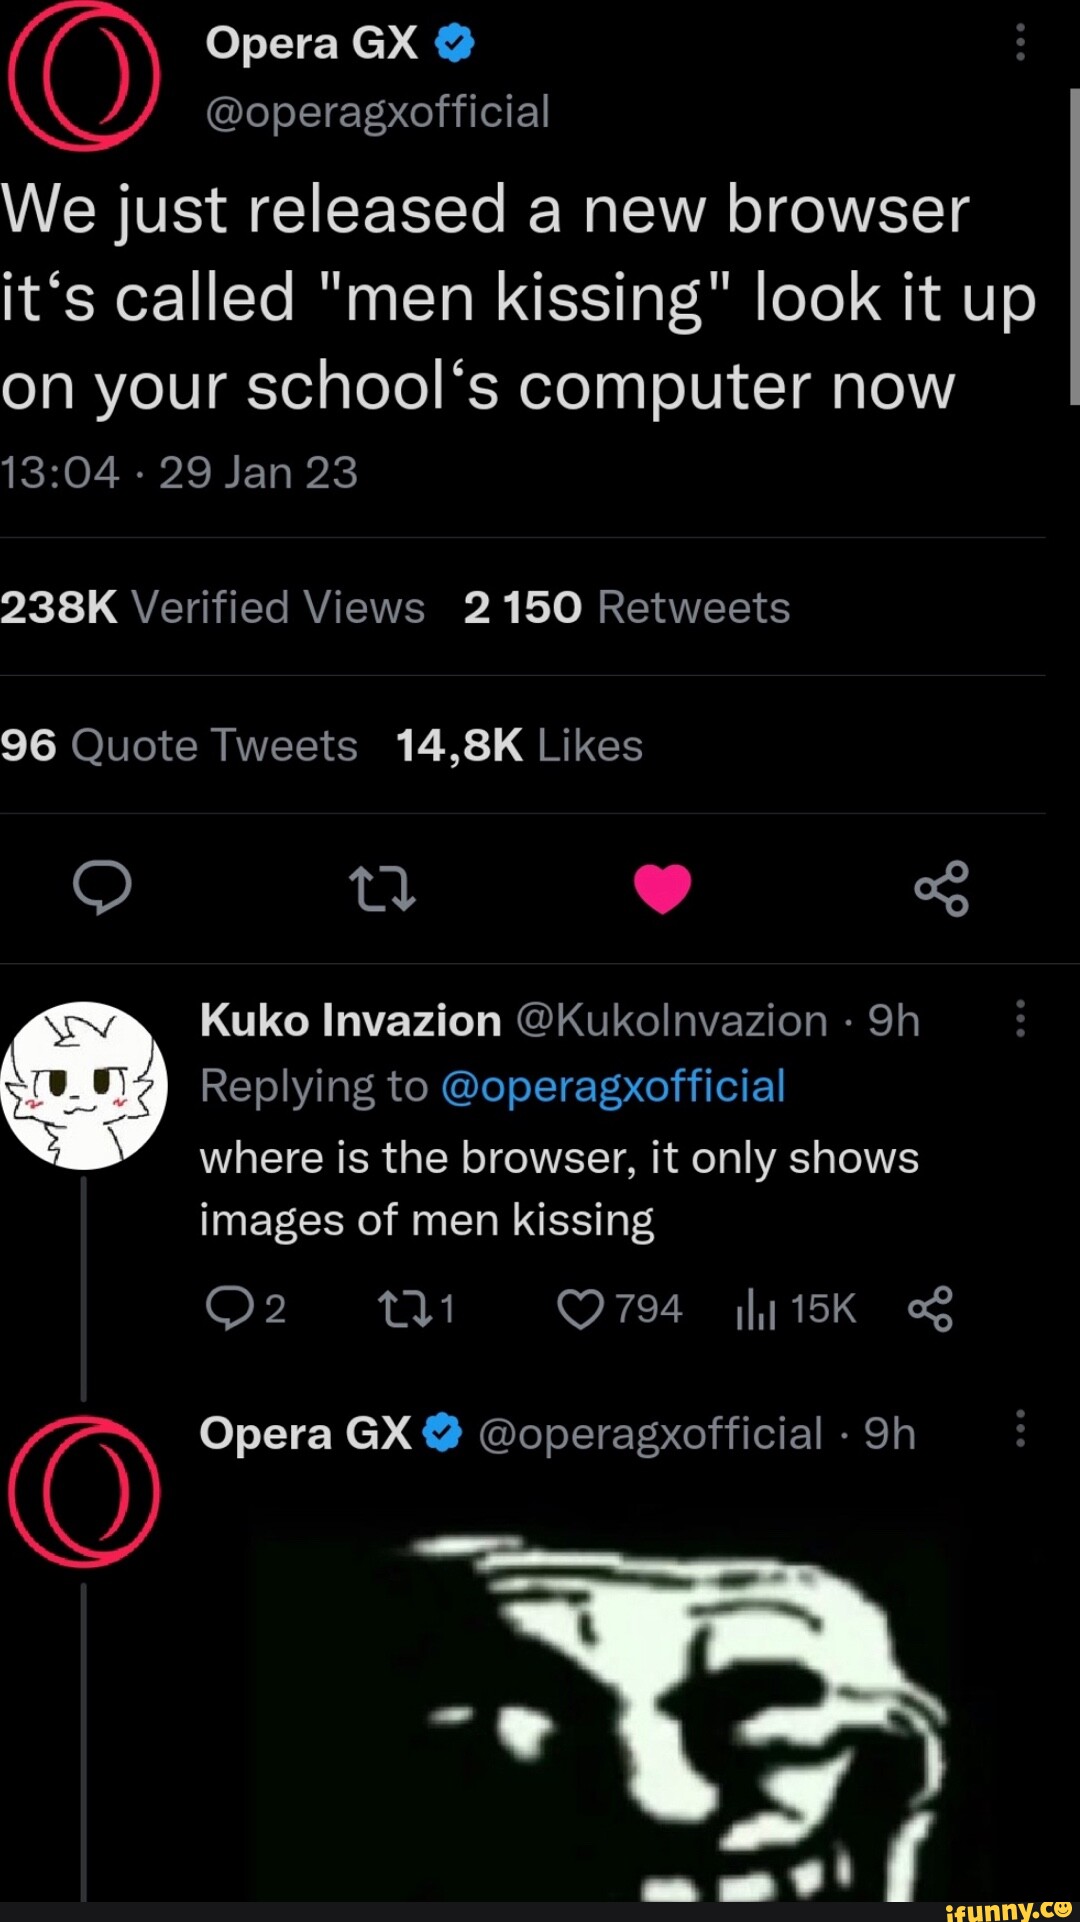Open the more options menu on Kuko's reply

[x=1020, y=1018]
